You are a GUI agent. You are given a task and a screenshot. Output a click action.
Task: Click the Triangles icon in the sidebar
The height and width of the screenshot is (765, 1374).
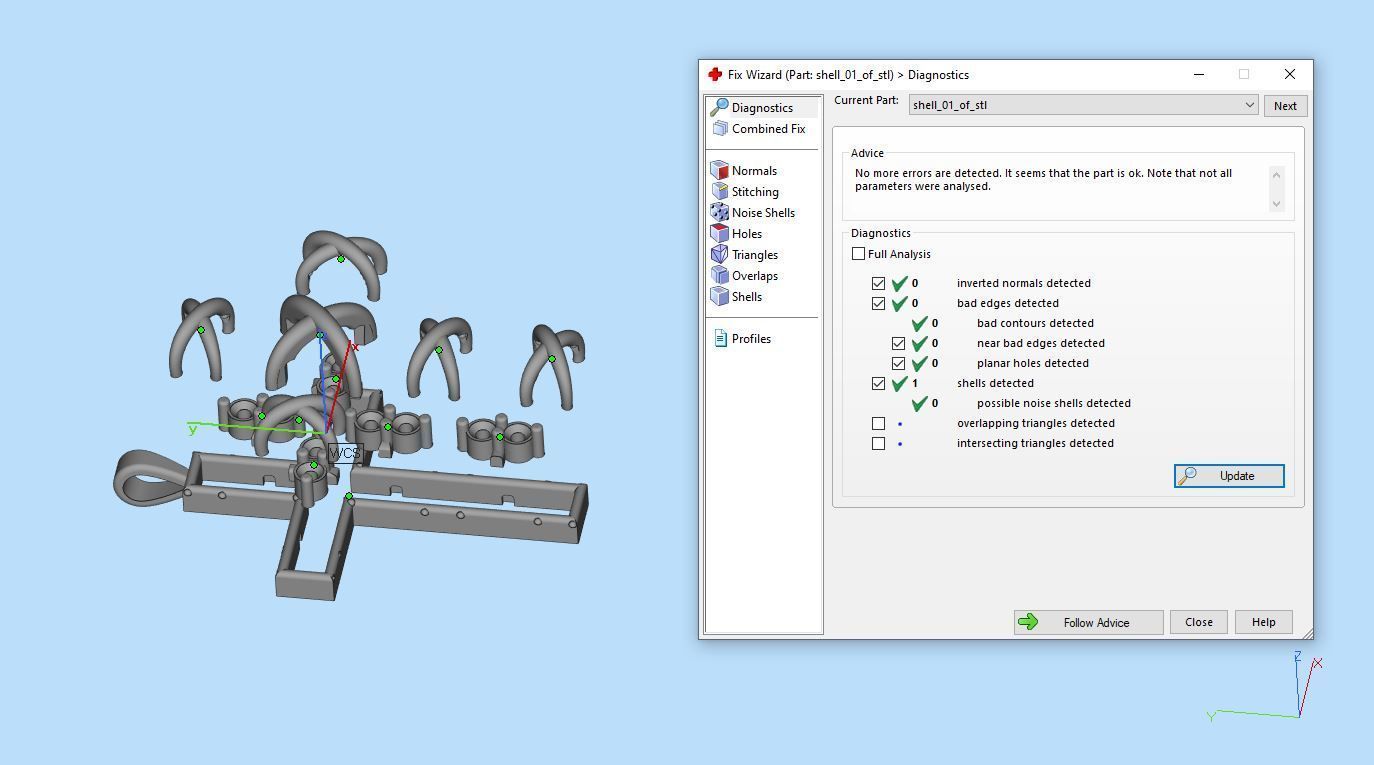tap(719, 254)
